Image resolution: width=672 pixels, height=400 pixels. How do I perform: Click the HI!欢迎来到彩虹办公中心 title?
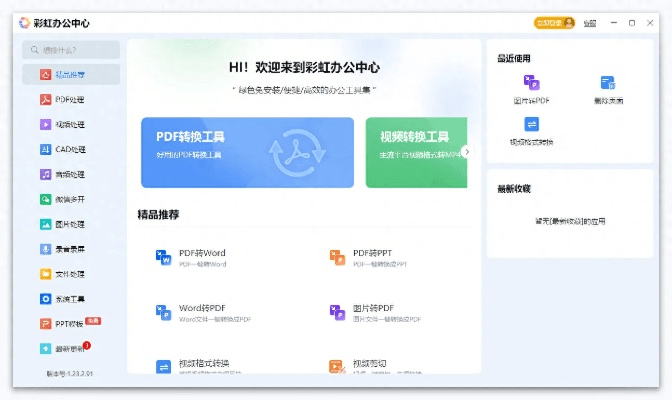click(x=304, y=67)
